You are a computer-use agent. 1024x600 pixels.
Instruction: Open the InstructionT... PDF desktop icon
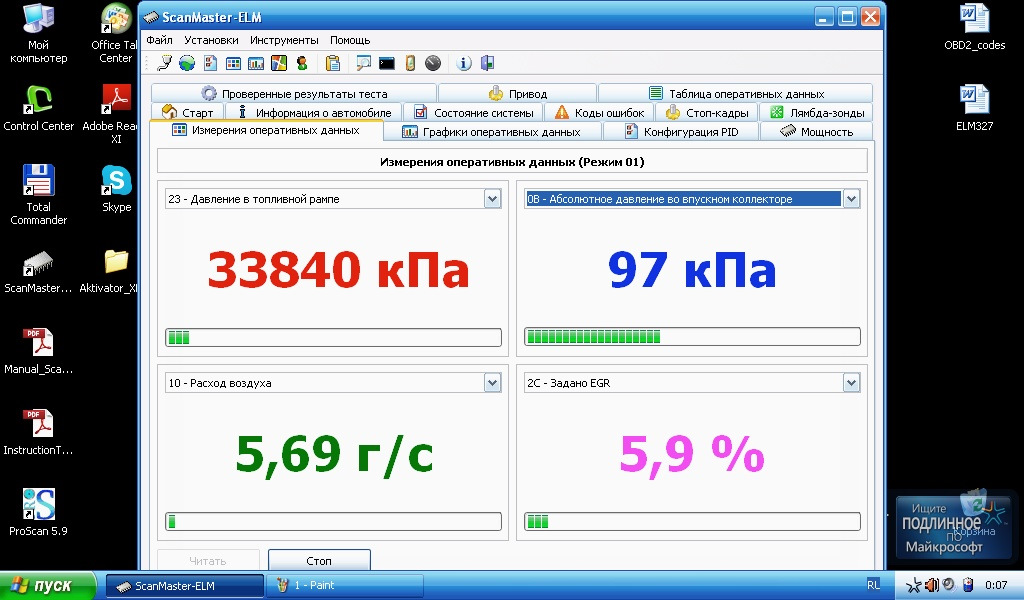(x=39, y=432)
